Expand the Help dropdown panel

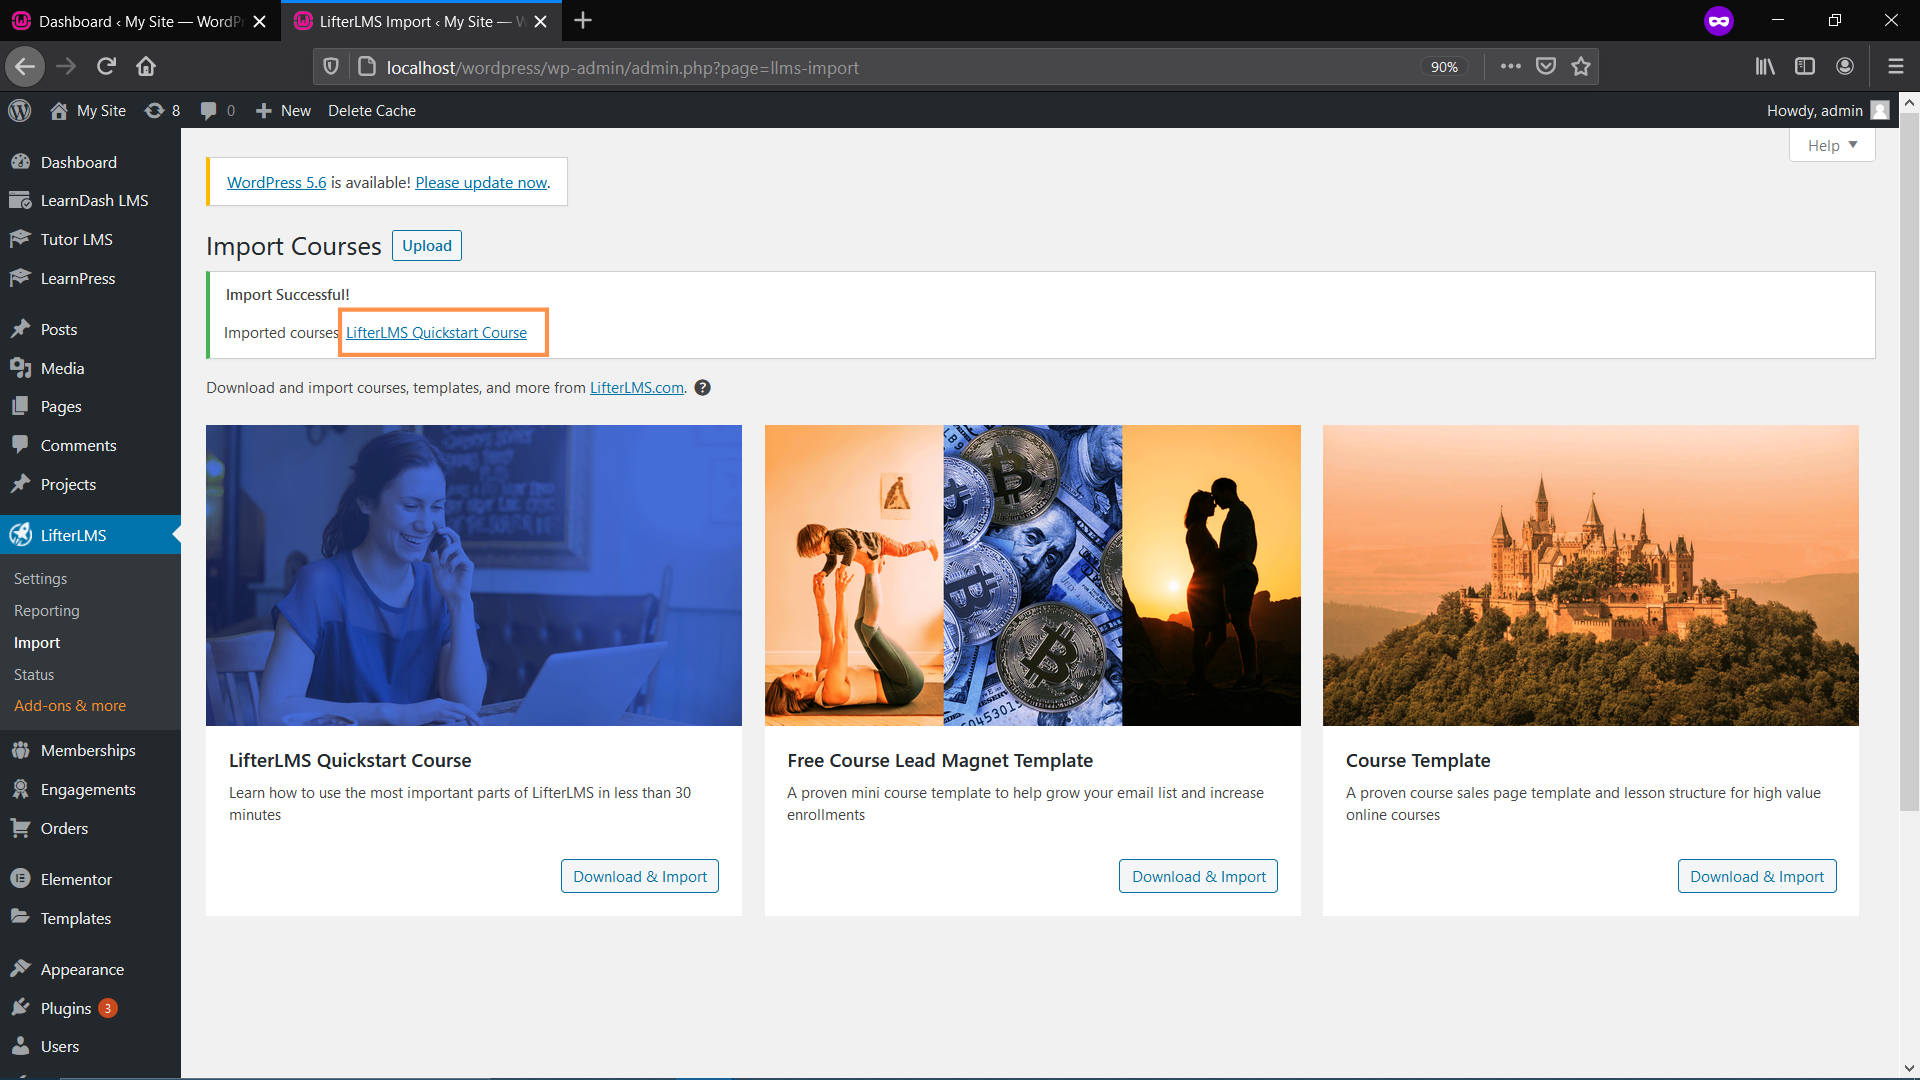(x=1832, y=145)
